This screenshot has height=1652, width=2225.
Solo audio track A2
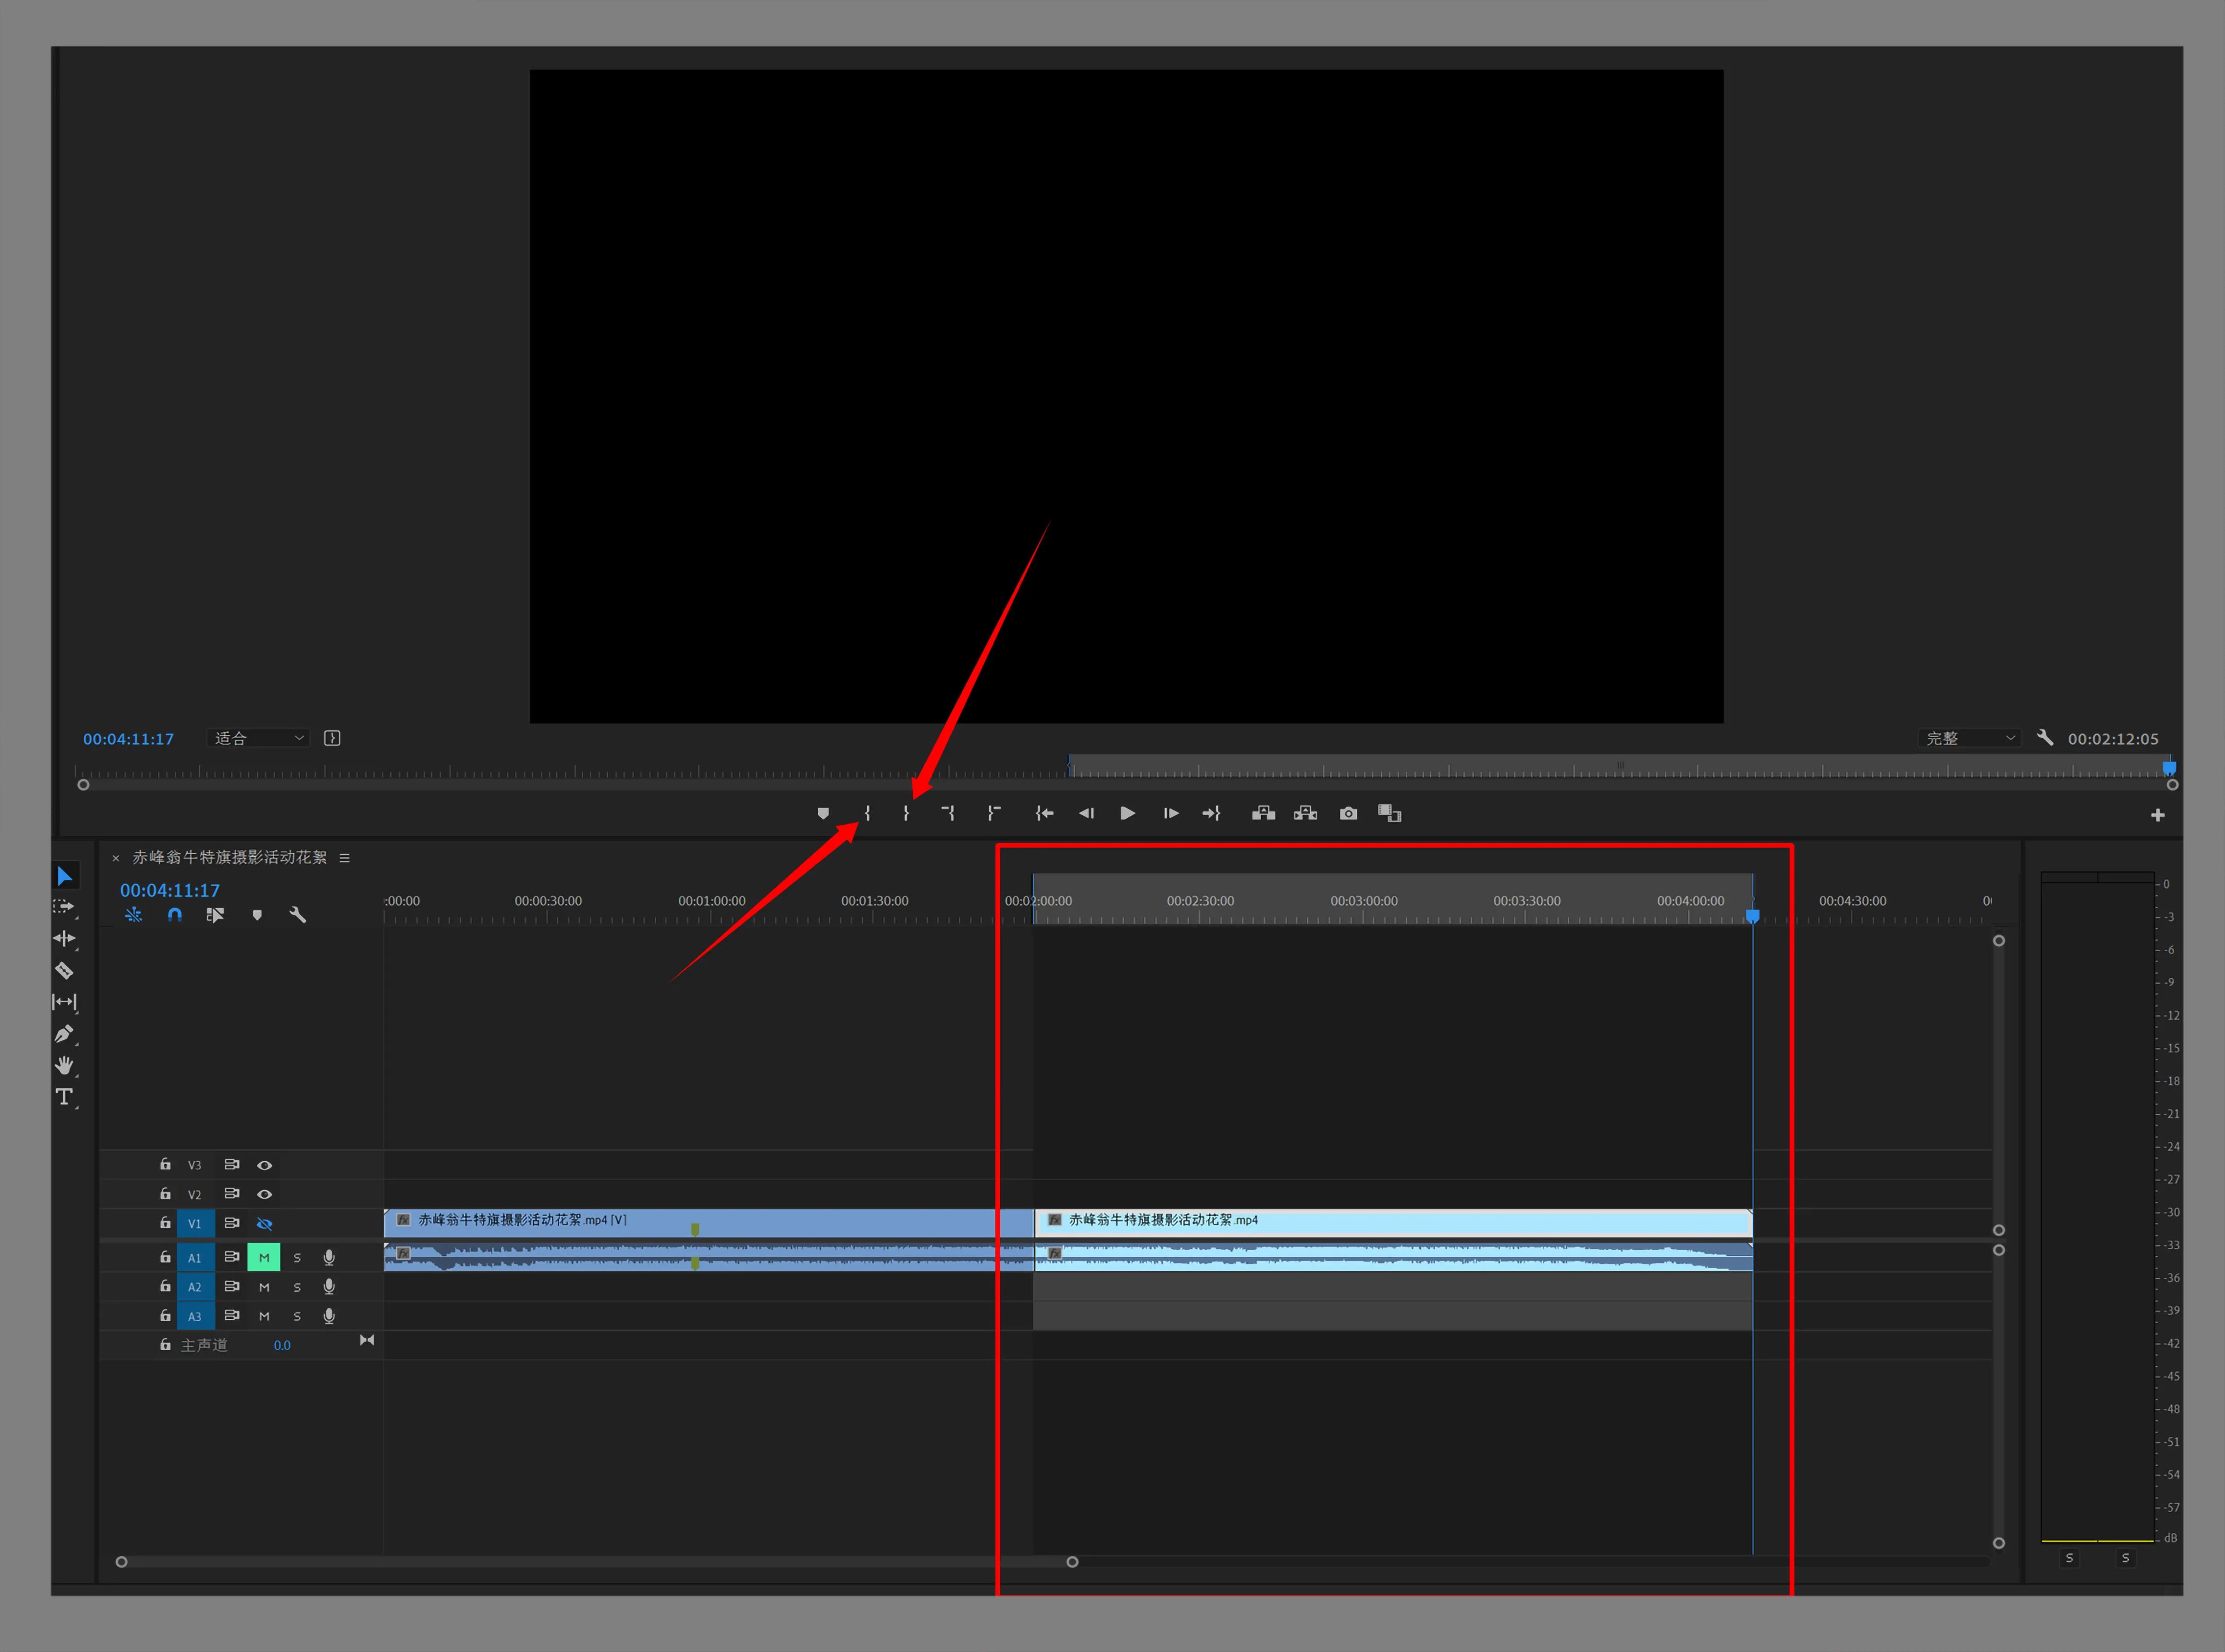[x=297, y=1288]
